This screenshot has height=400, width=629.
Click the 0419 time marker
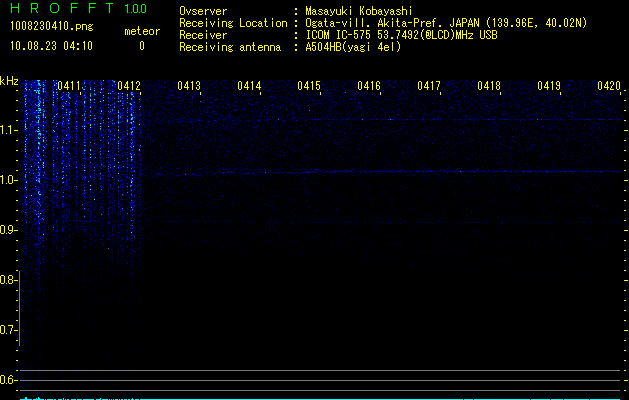549,86
